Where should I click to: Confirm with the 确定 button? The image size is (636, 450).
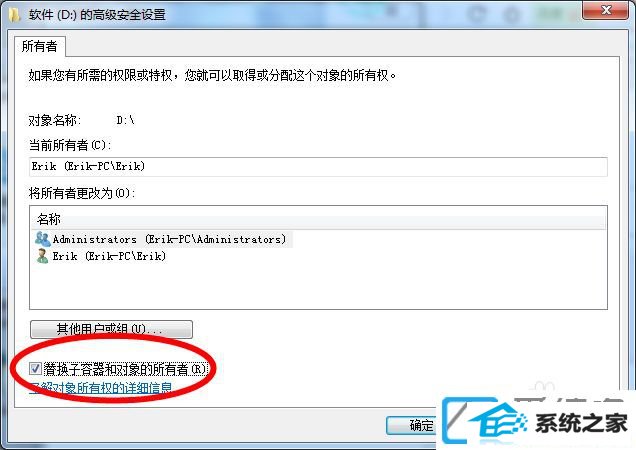pyautogui.click(x=412, y=425)
